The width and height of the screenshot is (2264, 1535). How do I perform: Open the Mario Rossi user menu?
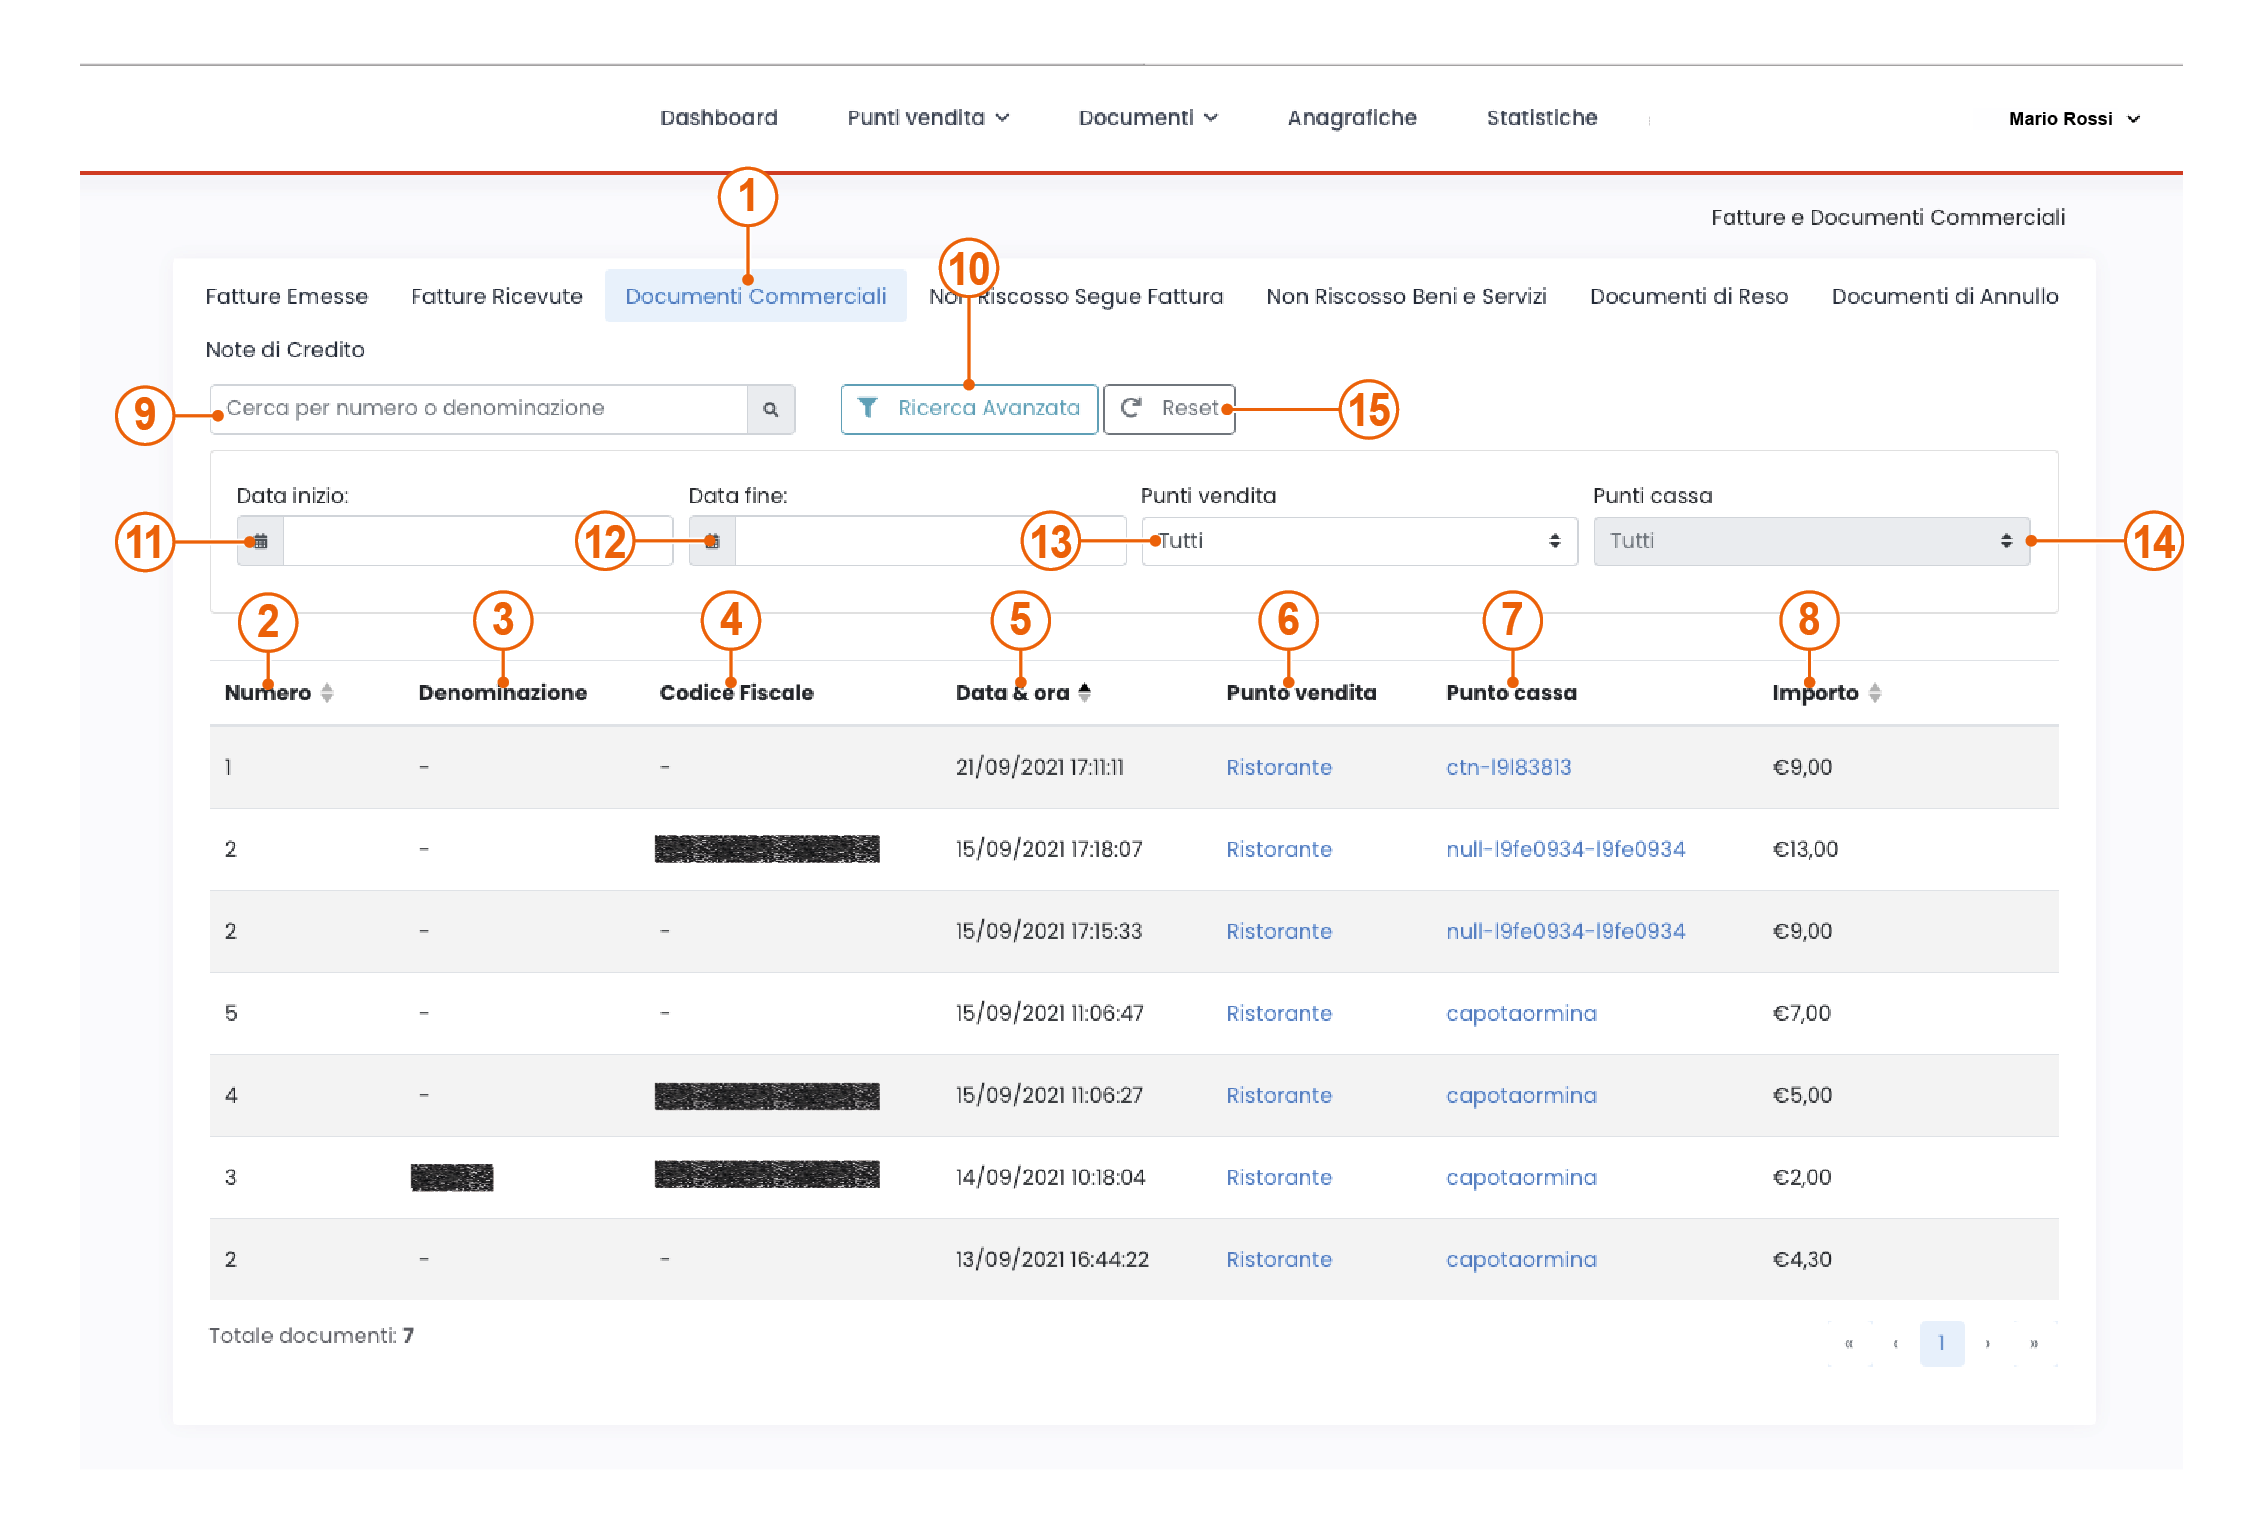(2073, 119)
